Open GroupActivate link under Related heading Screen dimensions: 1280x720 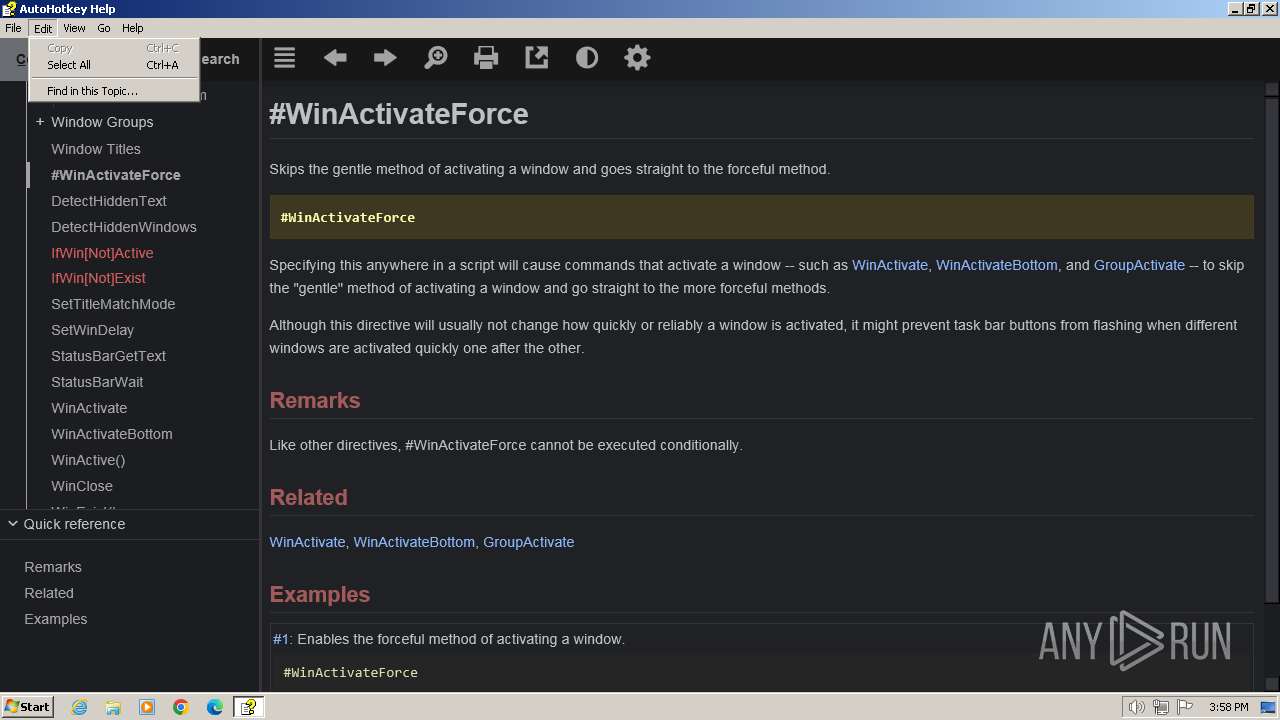point(529,542)
